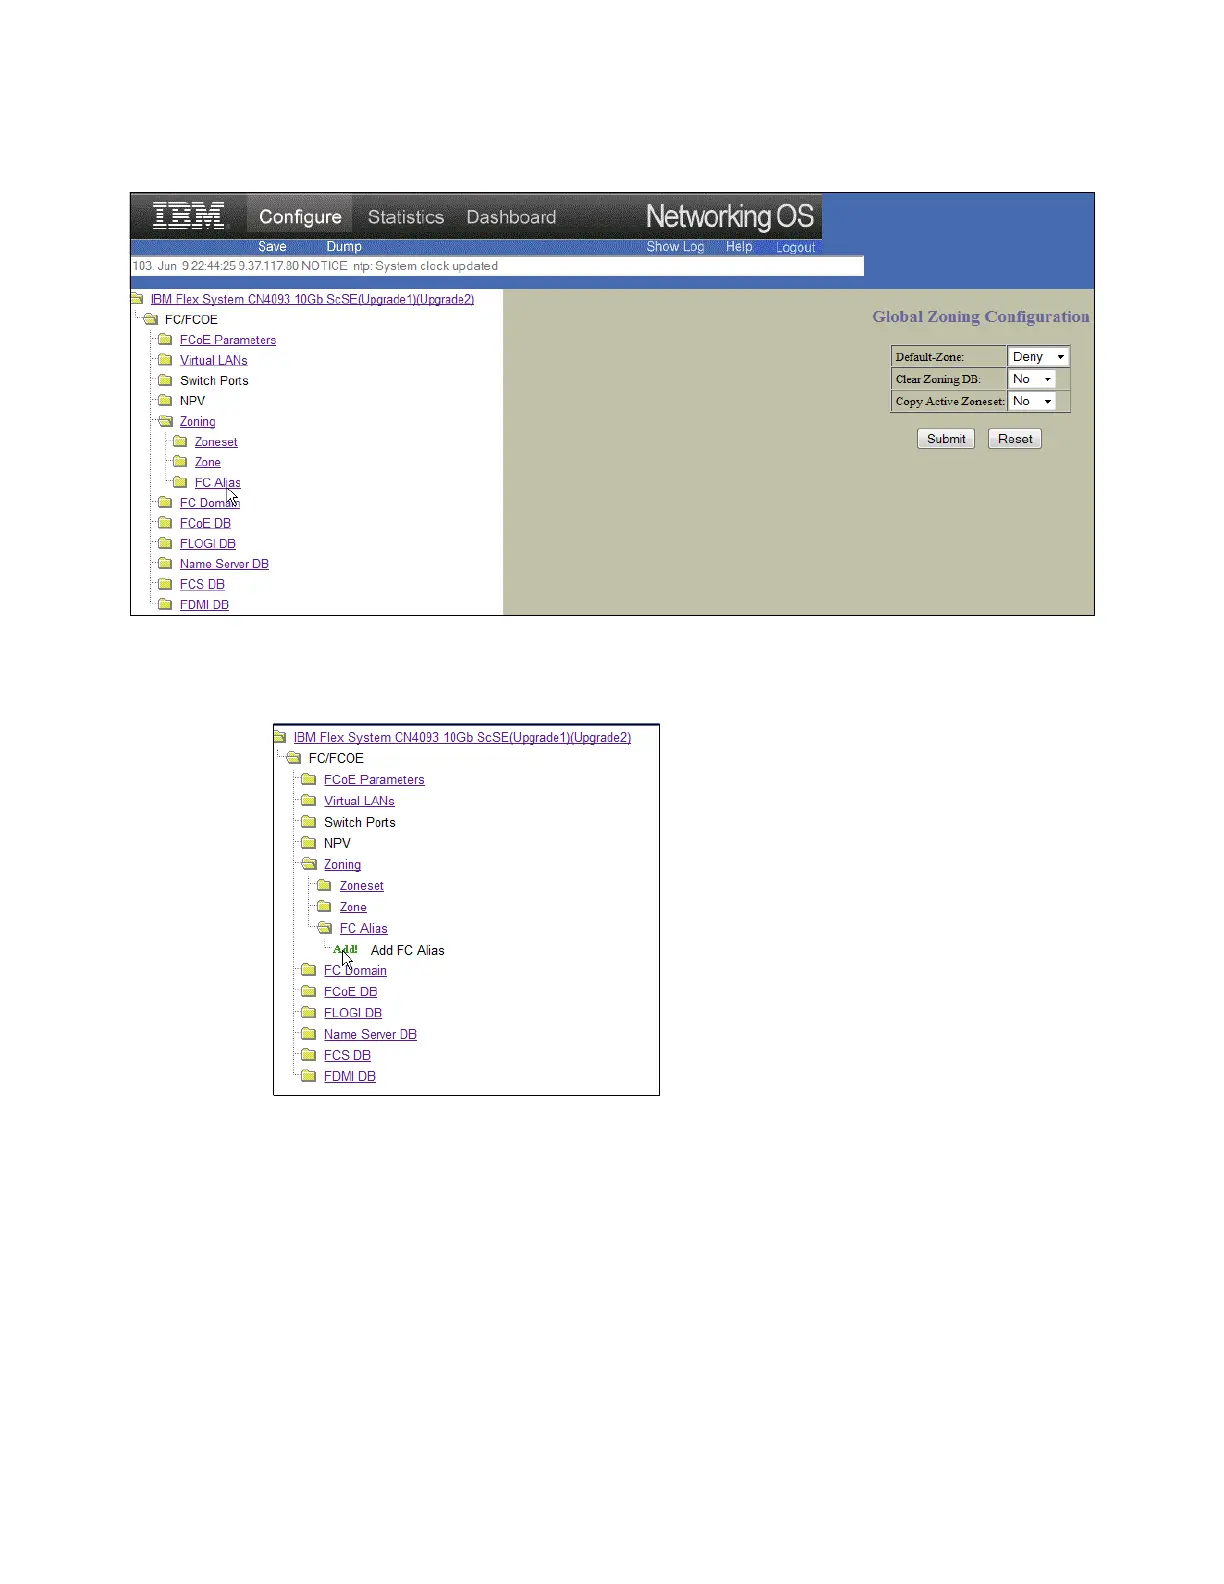This screenshot has width=1224, height=1584.
Task: Click the Submit button
Action: point(946,439)
